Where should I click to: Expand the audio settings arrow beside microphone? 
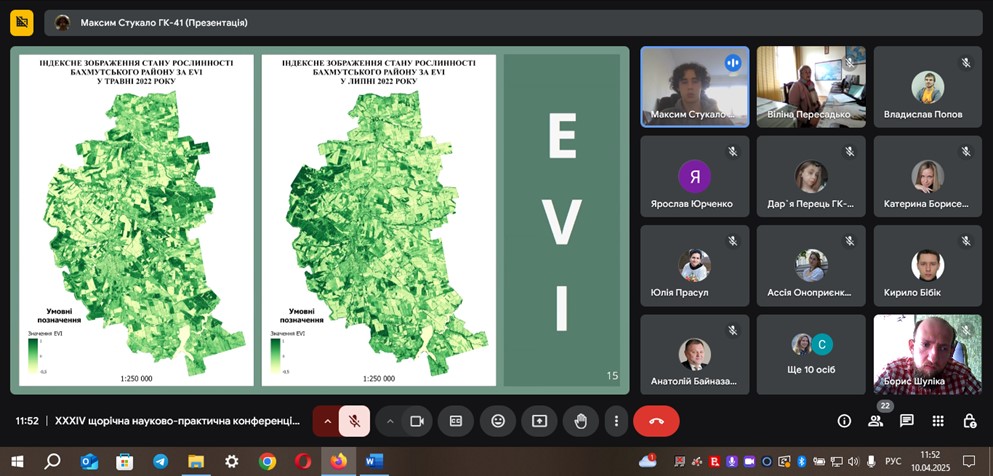point(326,421)
